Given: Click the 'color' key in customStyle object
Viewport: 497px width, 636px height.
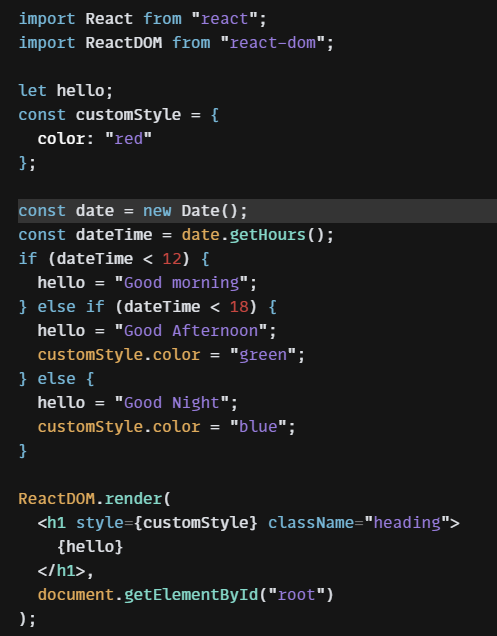Looking at the screenshot, I should pyautogui.click(x=61, y=139).
